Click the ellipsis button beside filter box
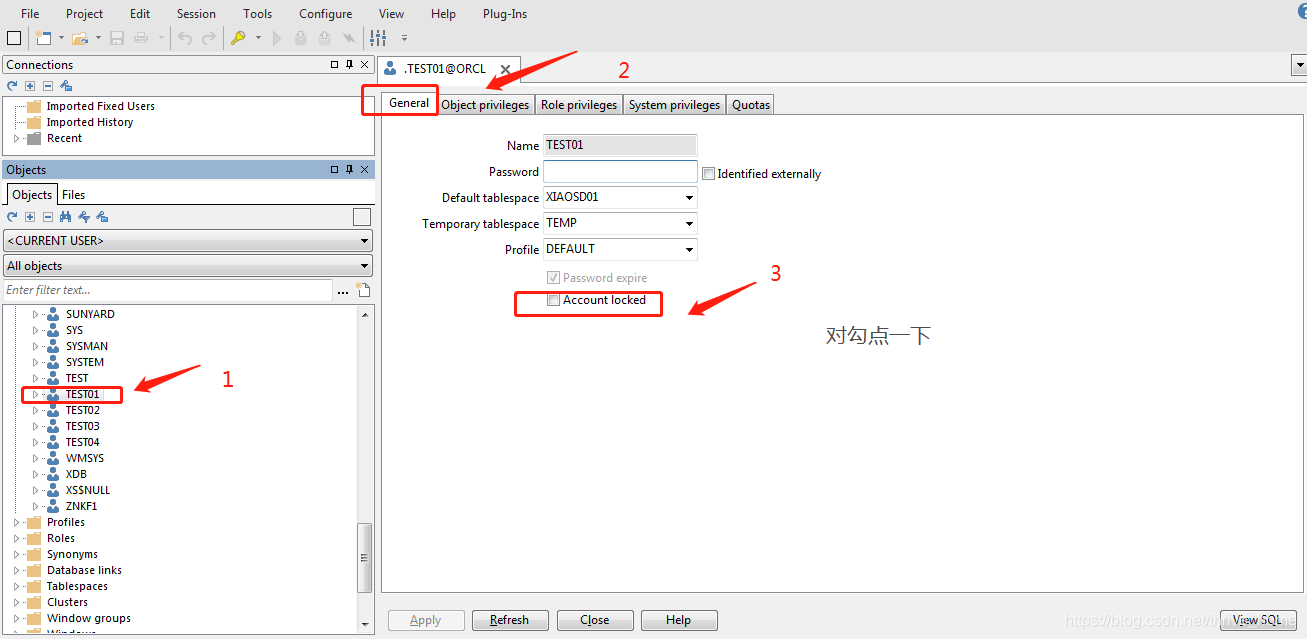This screenshot has width=1307, height=639. (343, 291)
